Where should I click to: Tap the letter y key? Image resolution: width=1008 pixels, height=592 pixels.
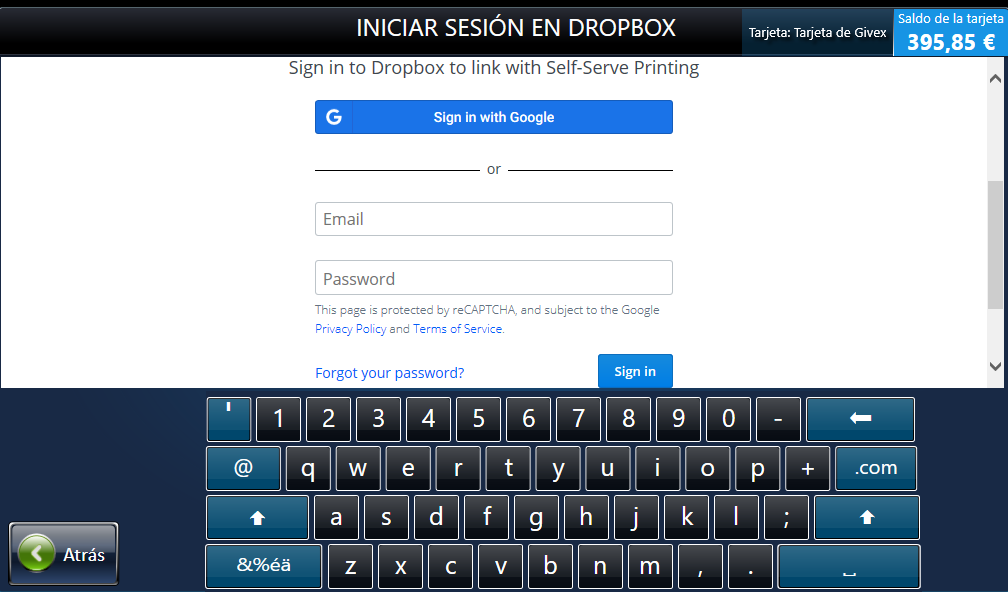558,469
